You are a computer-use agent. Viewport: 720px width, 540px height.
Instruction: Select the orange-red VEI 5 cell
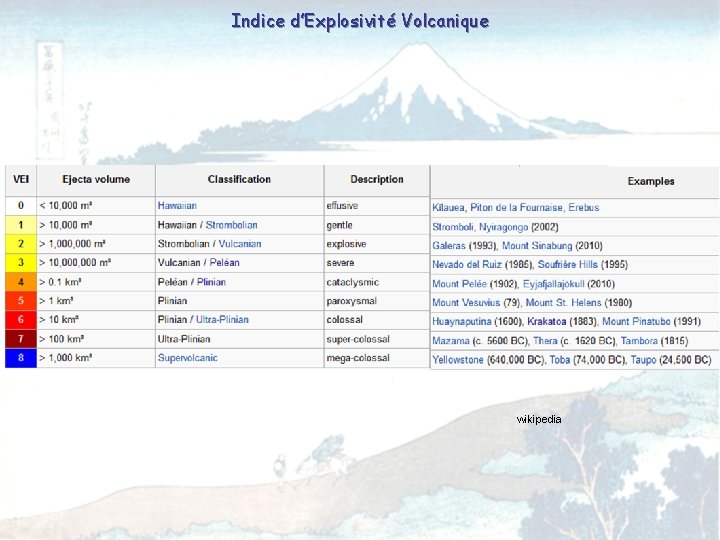tap(21, 301)
